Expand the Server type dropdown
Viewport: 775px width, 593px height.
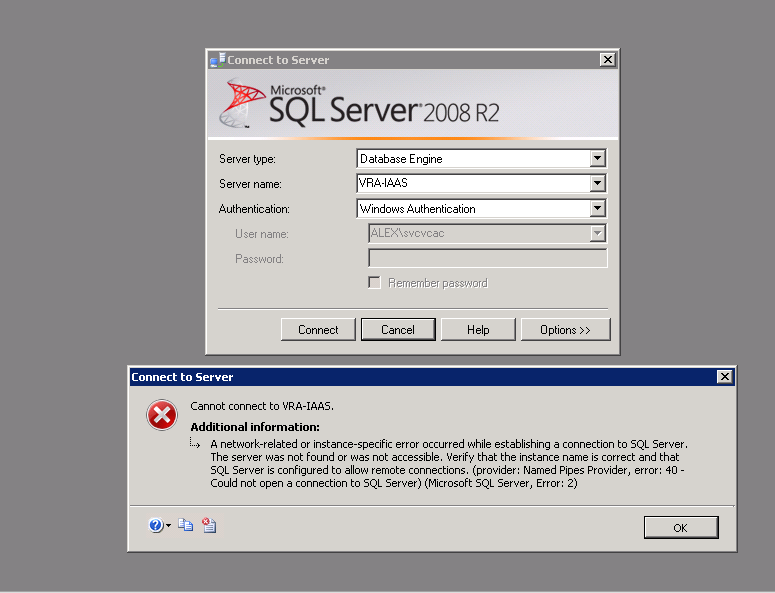(597, 158)
